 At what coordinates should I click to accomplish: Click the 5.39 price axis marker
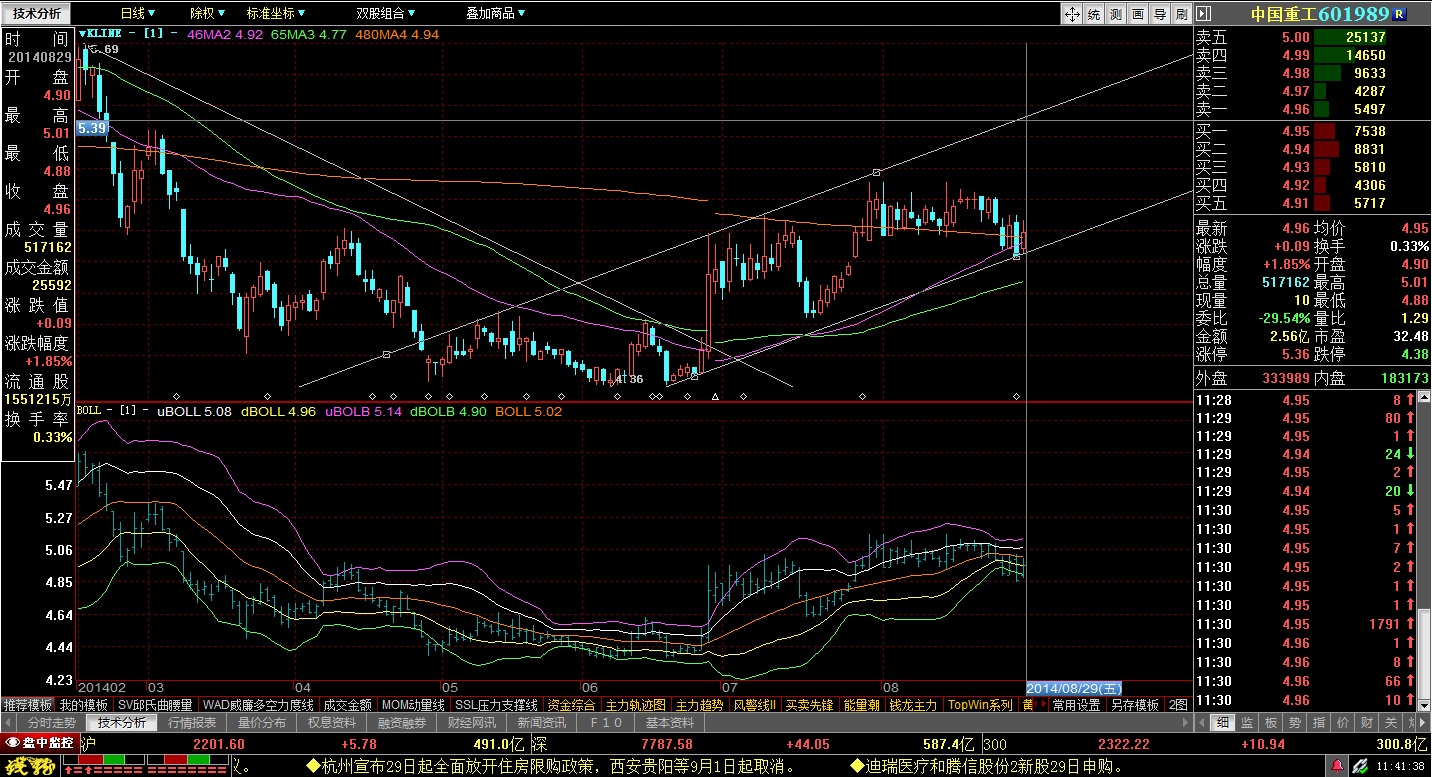tap(91, 128)
